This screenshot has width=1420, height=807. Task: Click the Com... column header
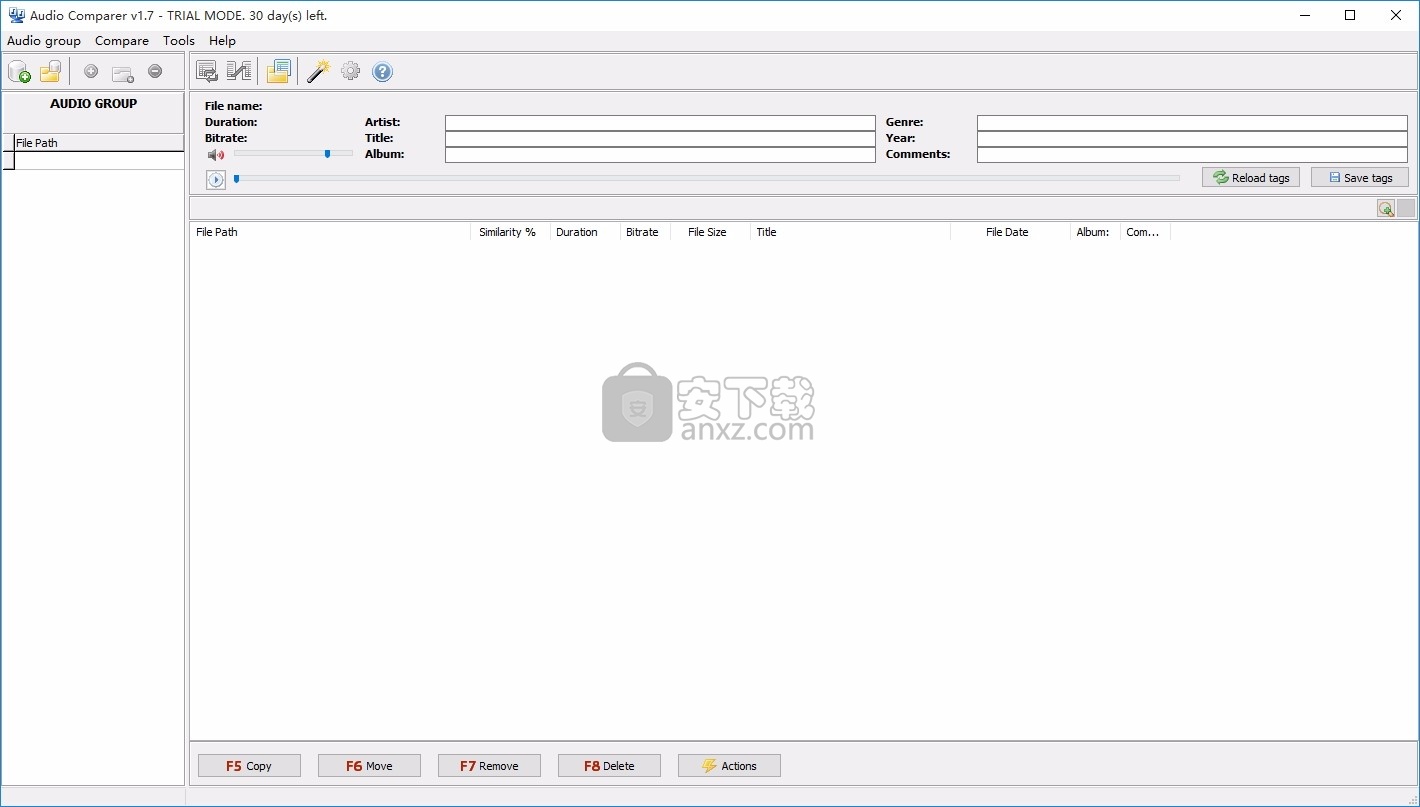(x=1145, y=232)
